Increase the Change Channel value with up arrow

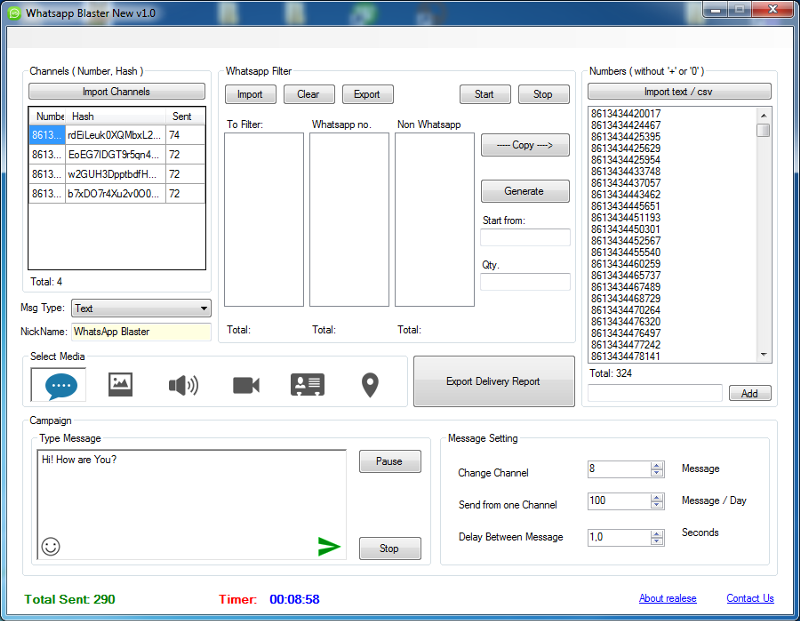pyautogui.click(x=657, y=465)
